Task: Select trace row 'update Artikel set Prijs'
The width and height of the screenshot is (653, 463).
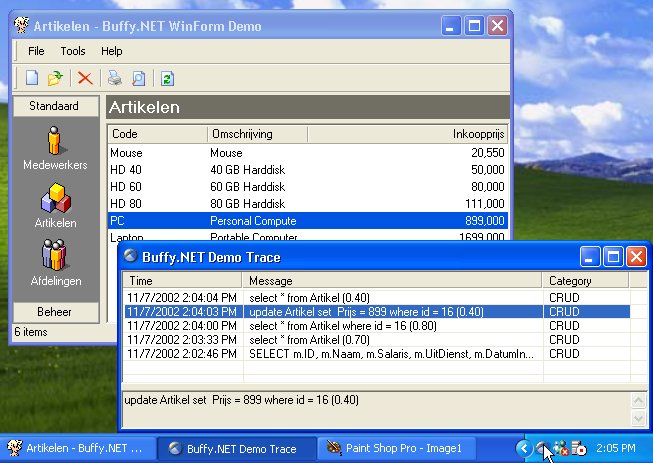Action: click(x=376, y=312)
